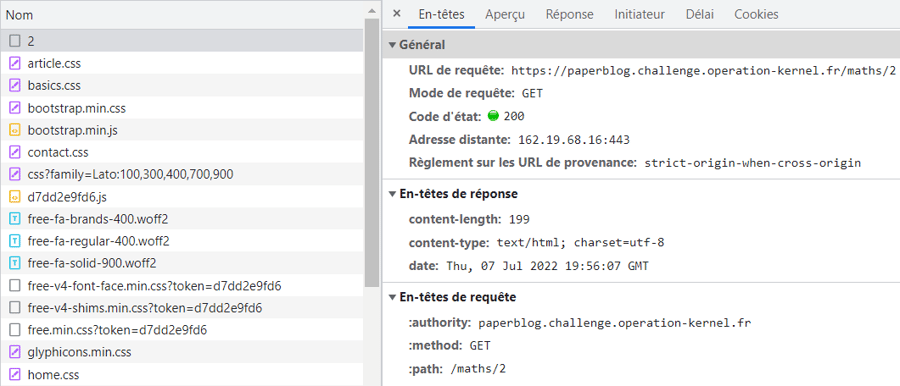Viewport: 900px width, 386px height.
Task: Click the stylesheet icon next to basics.css
Action: coord(15,86)
